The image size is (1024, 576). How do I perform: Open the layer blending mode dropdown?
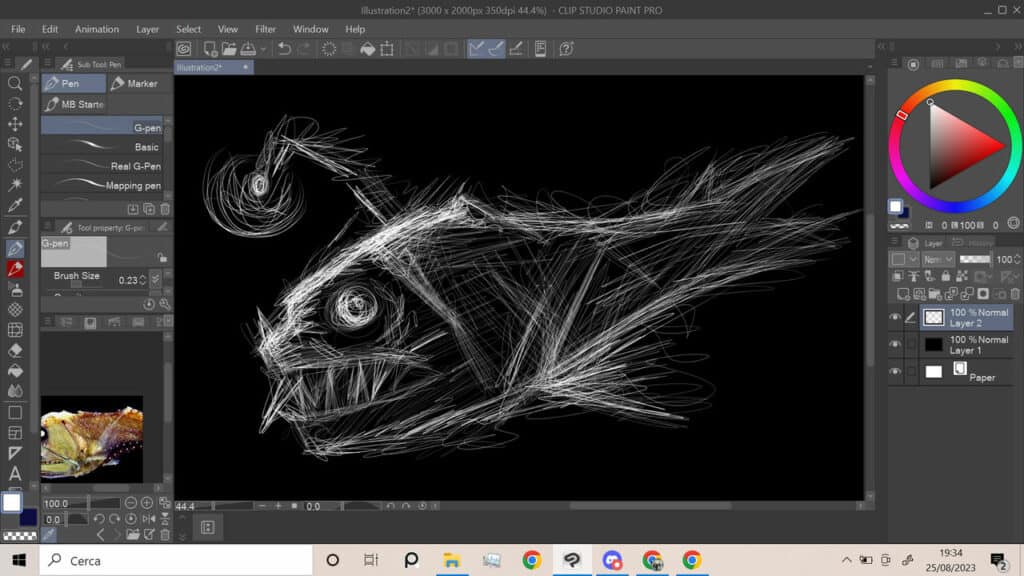940,259
